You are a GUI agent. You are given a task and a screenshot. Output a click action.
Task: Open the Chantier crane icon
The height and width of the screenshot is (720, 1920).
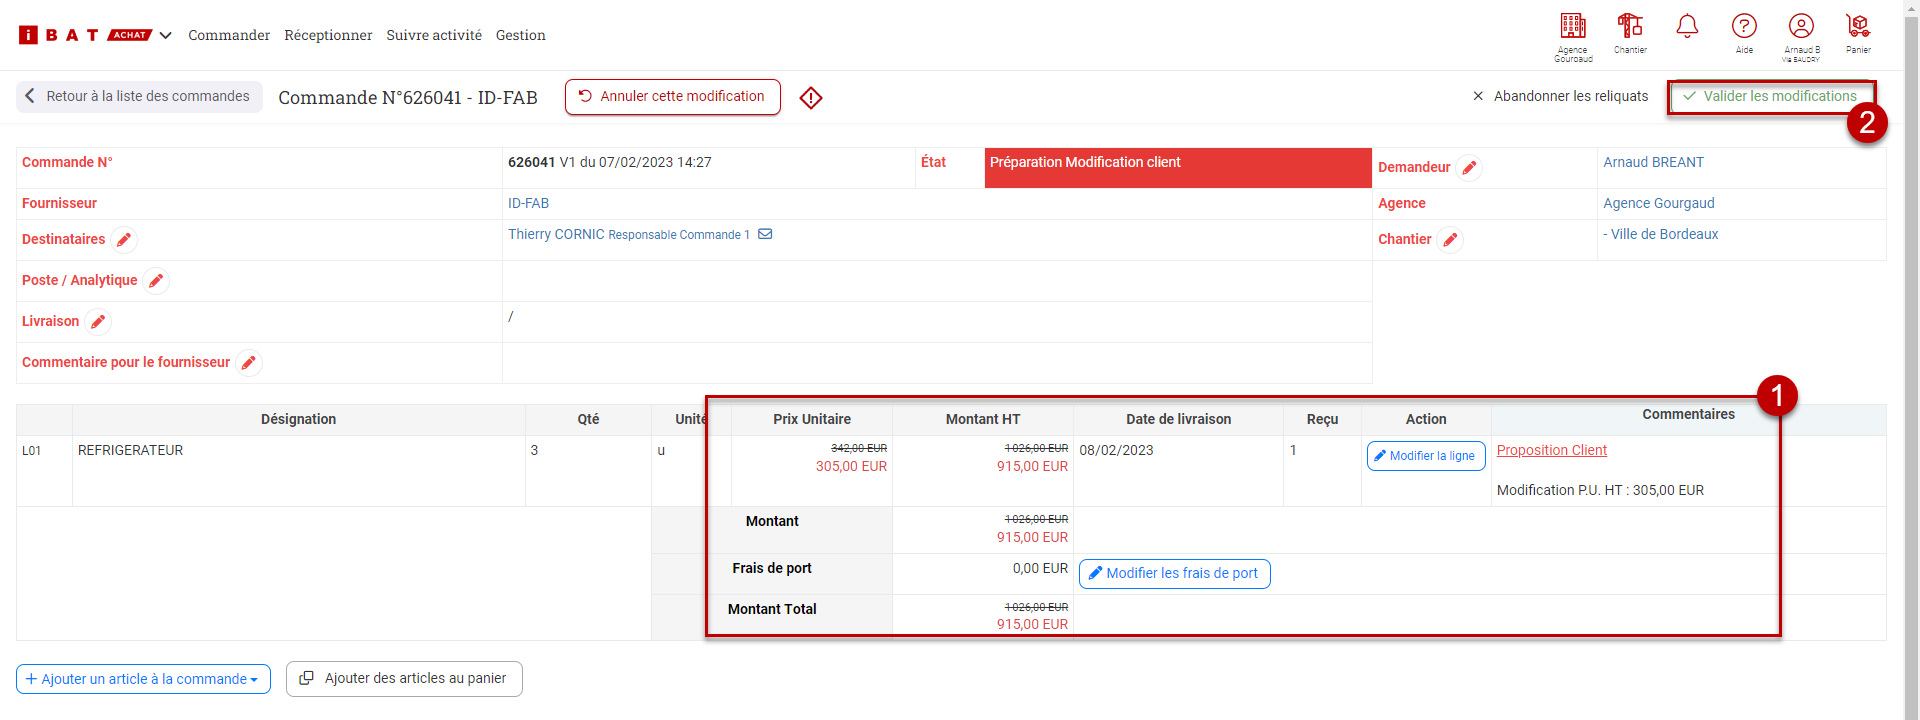click(1630, 27)
